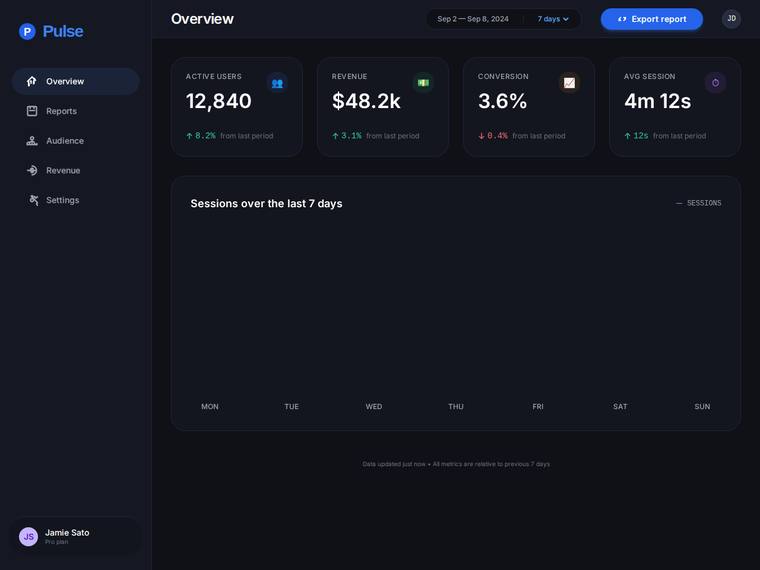Click the Export report button
The height and width of the screenshot is (570, 760).
click(651, 19)
